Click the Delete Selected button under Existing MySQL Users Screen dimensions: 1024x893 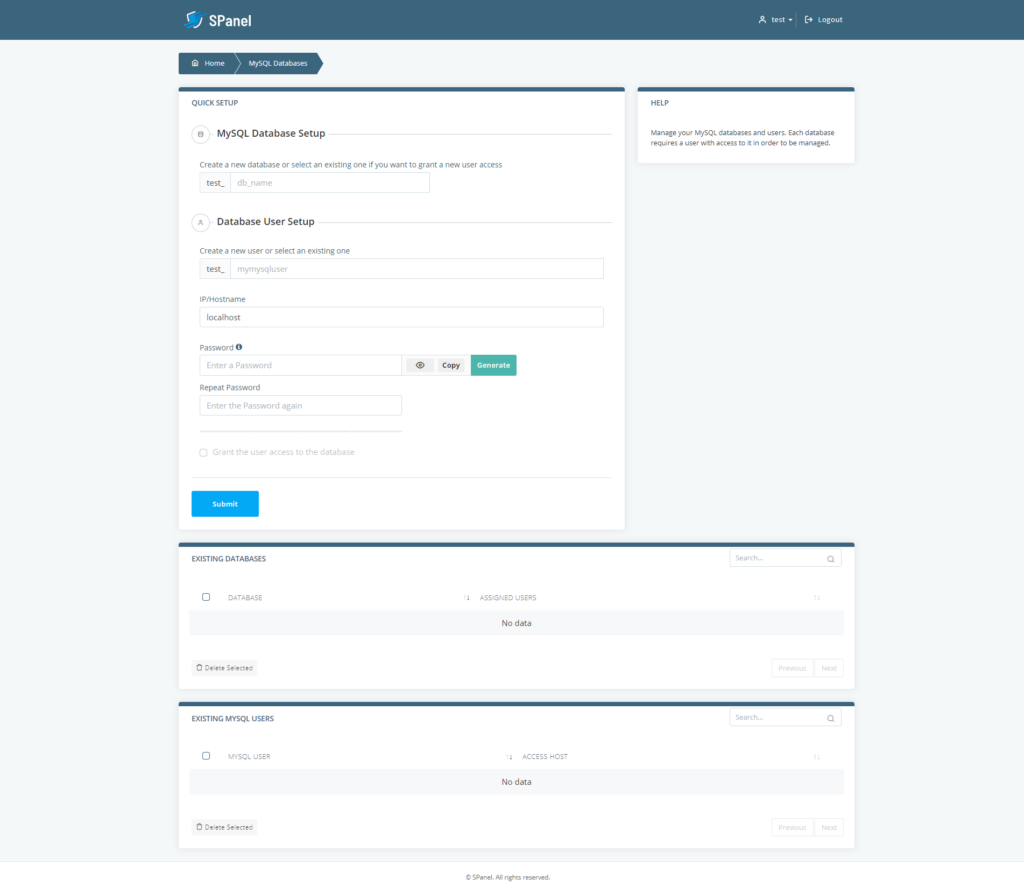224,827
